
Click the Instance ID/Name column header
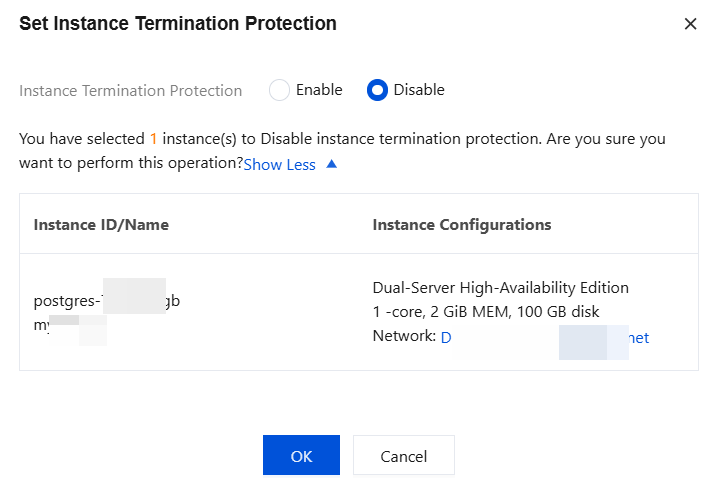pyautogui.click(x=101, y=225)
